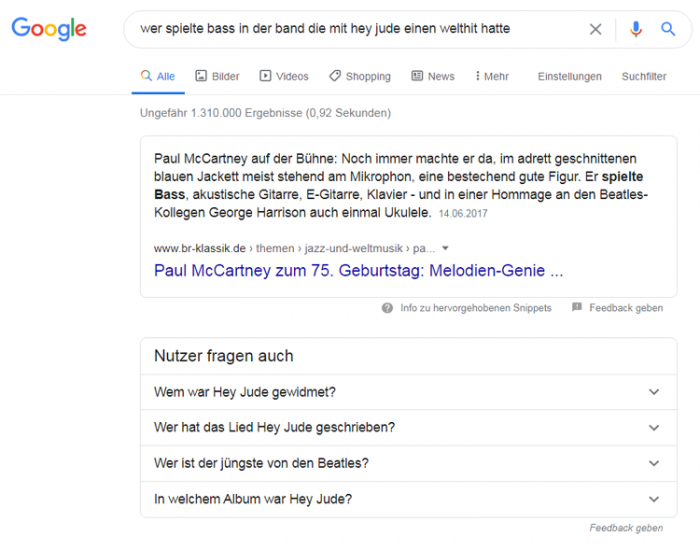Click the 'Ungefähr 1.310.000 Ergebnisse' result count
Image resolution: width=700 pixels, height=550 pixels.
(265, 113)
